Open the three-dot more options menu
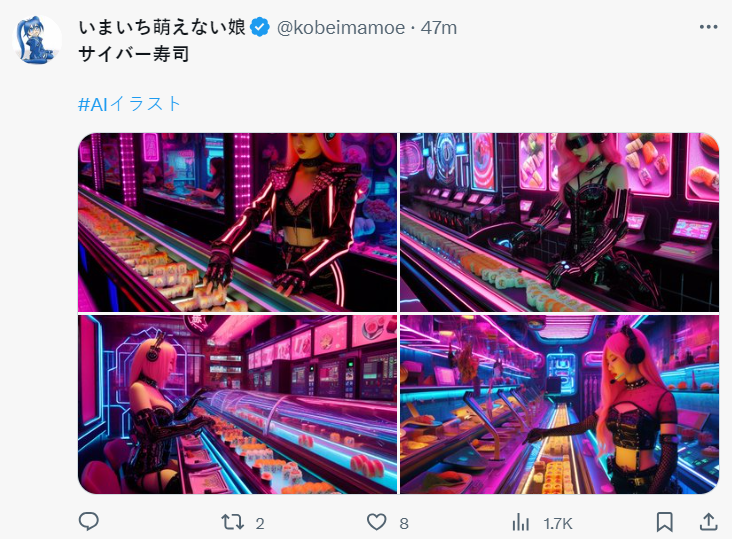This screenshot has height=539, width=732. tap(708, 27)
